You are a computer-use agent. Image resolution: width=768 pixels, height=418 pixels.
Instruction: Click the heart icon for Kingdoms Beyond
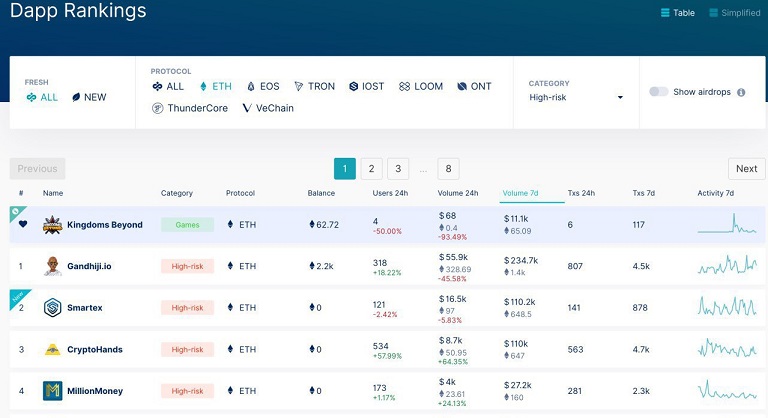tap(23, 224)
